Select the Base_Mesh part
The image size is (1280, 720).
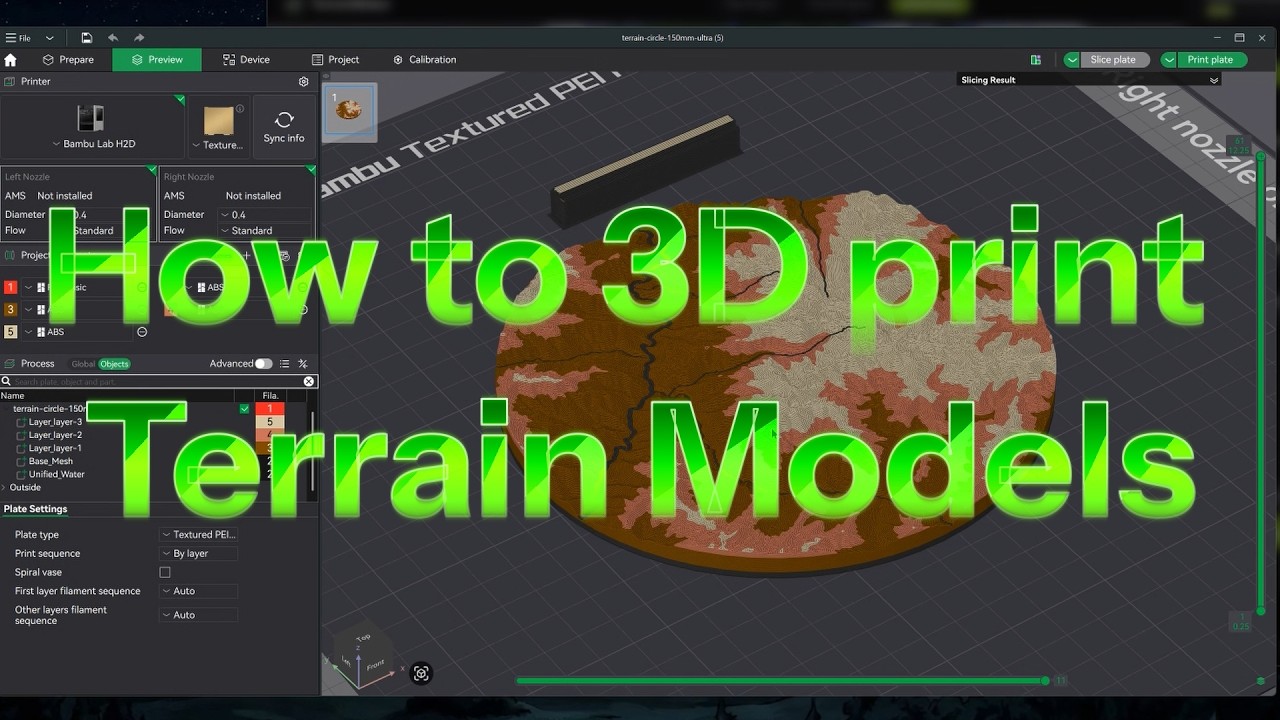tap(51, 461)
